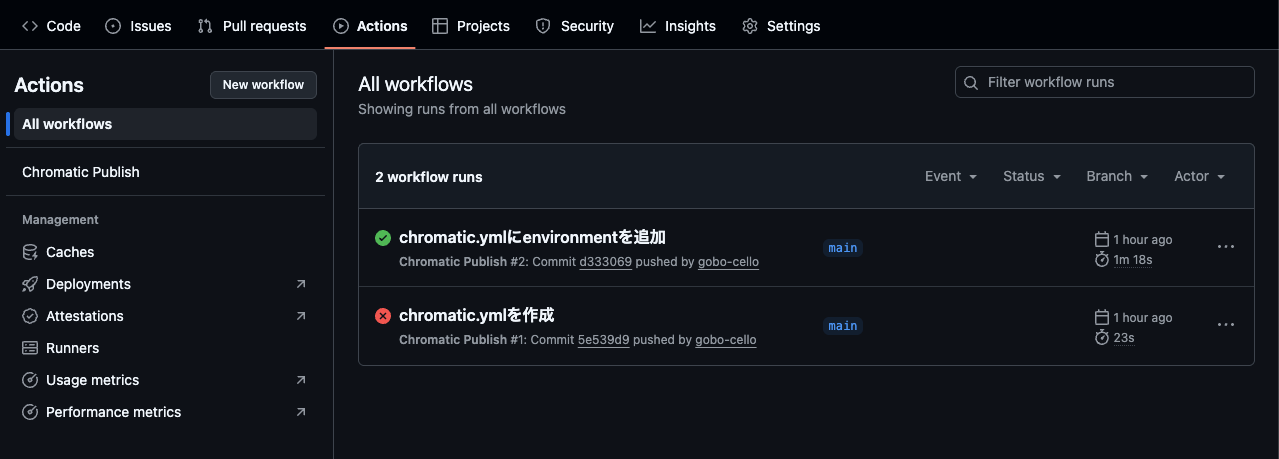Open Attestations in the sidebar
The width and height of the screenshot is (1279, 459).
coord(161,316)
